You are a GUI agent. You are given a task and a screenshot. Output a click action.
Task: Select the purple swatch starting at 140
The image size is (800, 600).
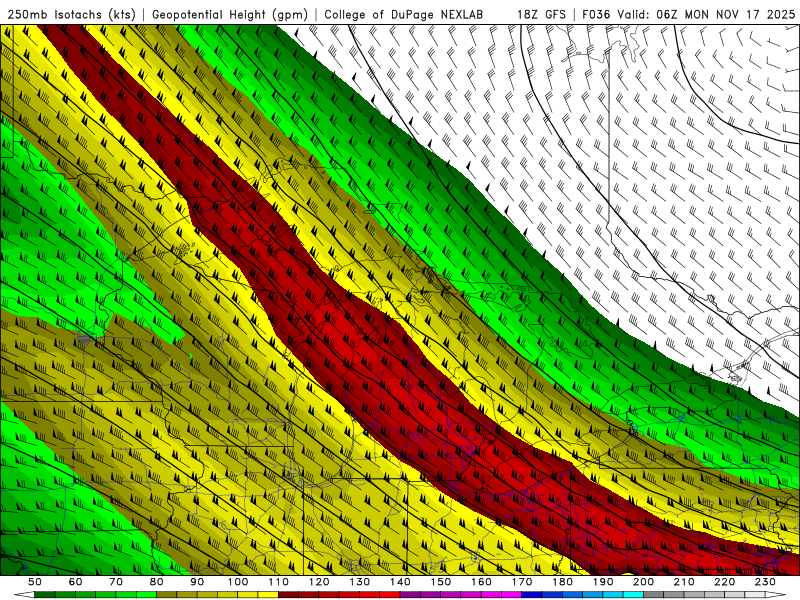tap(410, 595)
